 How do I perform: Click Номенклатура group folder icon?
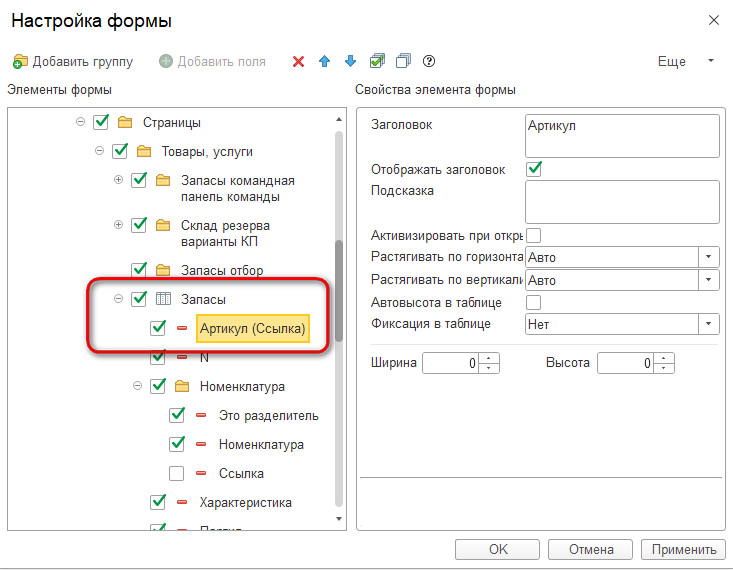click(x=182, y=386)
